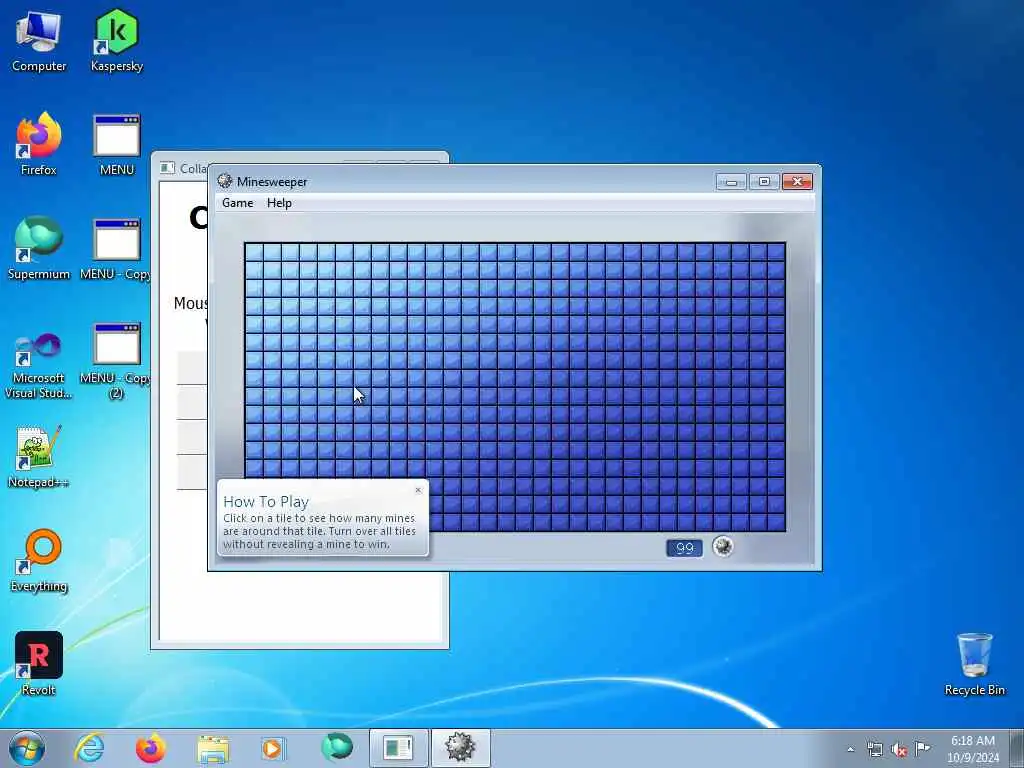This screenshot has width=1024, height=768.
Task: Select the MENU desktop icon
Action: click(x=116, y=144)
